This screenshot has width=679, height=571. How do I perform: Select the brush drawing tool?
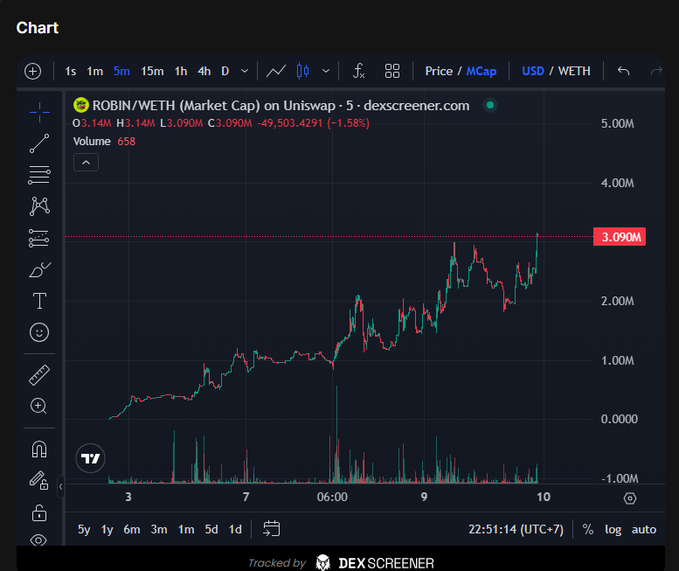39,270
